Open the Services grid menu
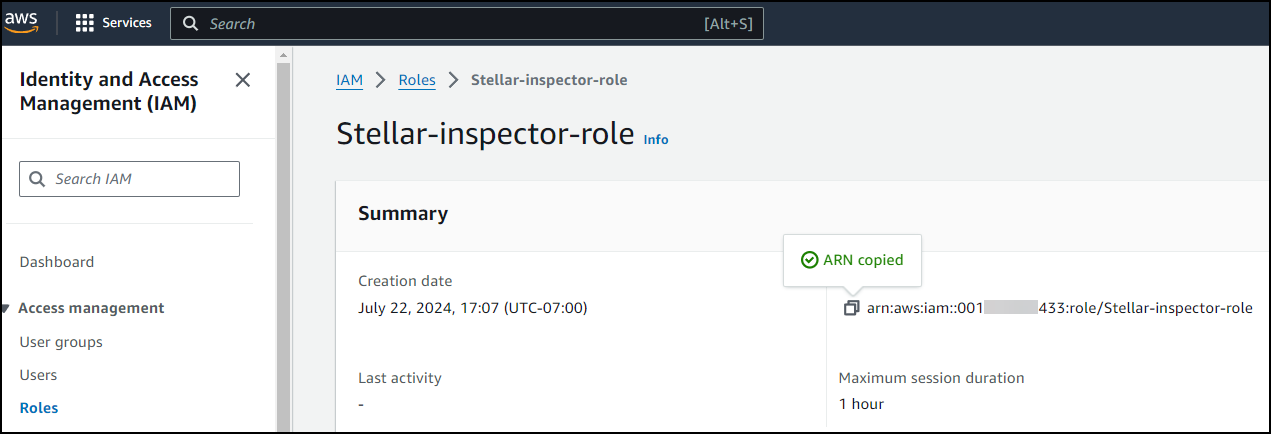Screen dimensions: 1271x434 click(x=85, y=23)
